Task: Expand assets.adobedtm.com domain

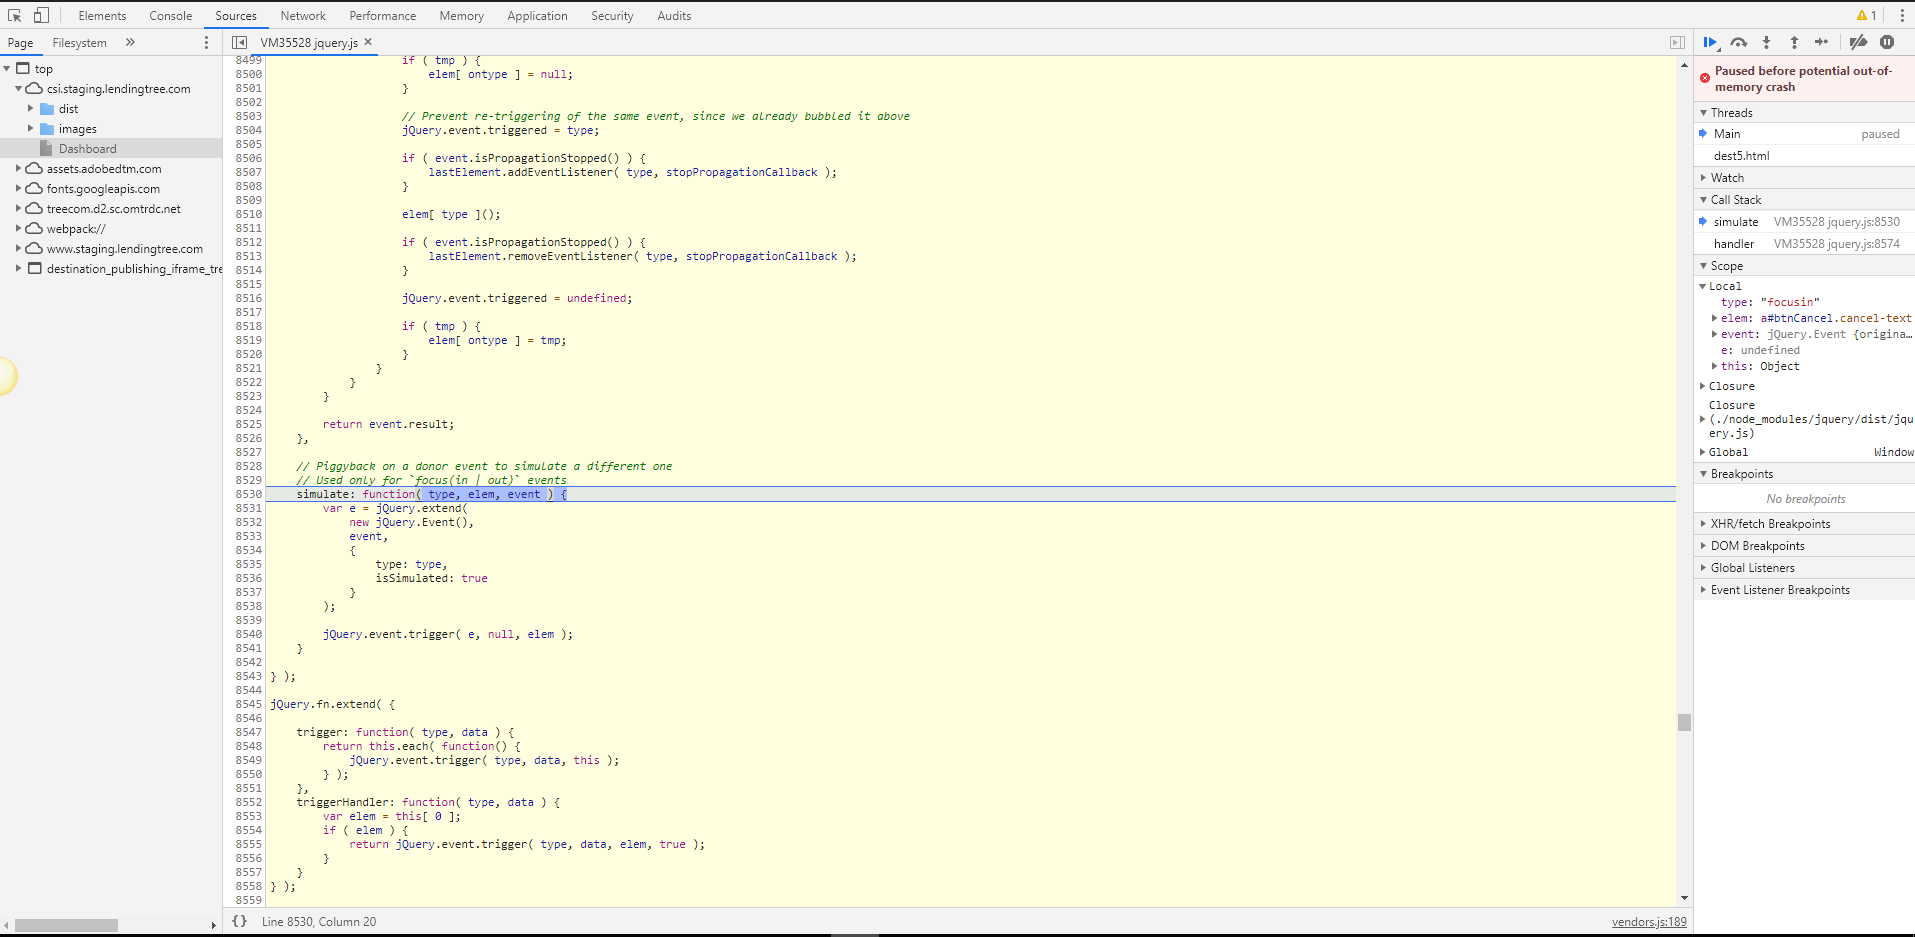Action: (x=19, y=168)
